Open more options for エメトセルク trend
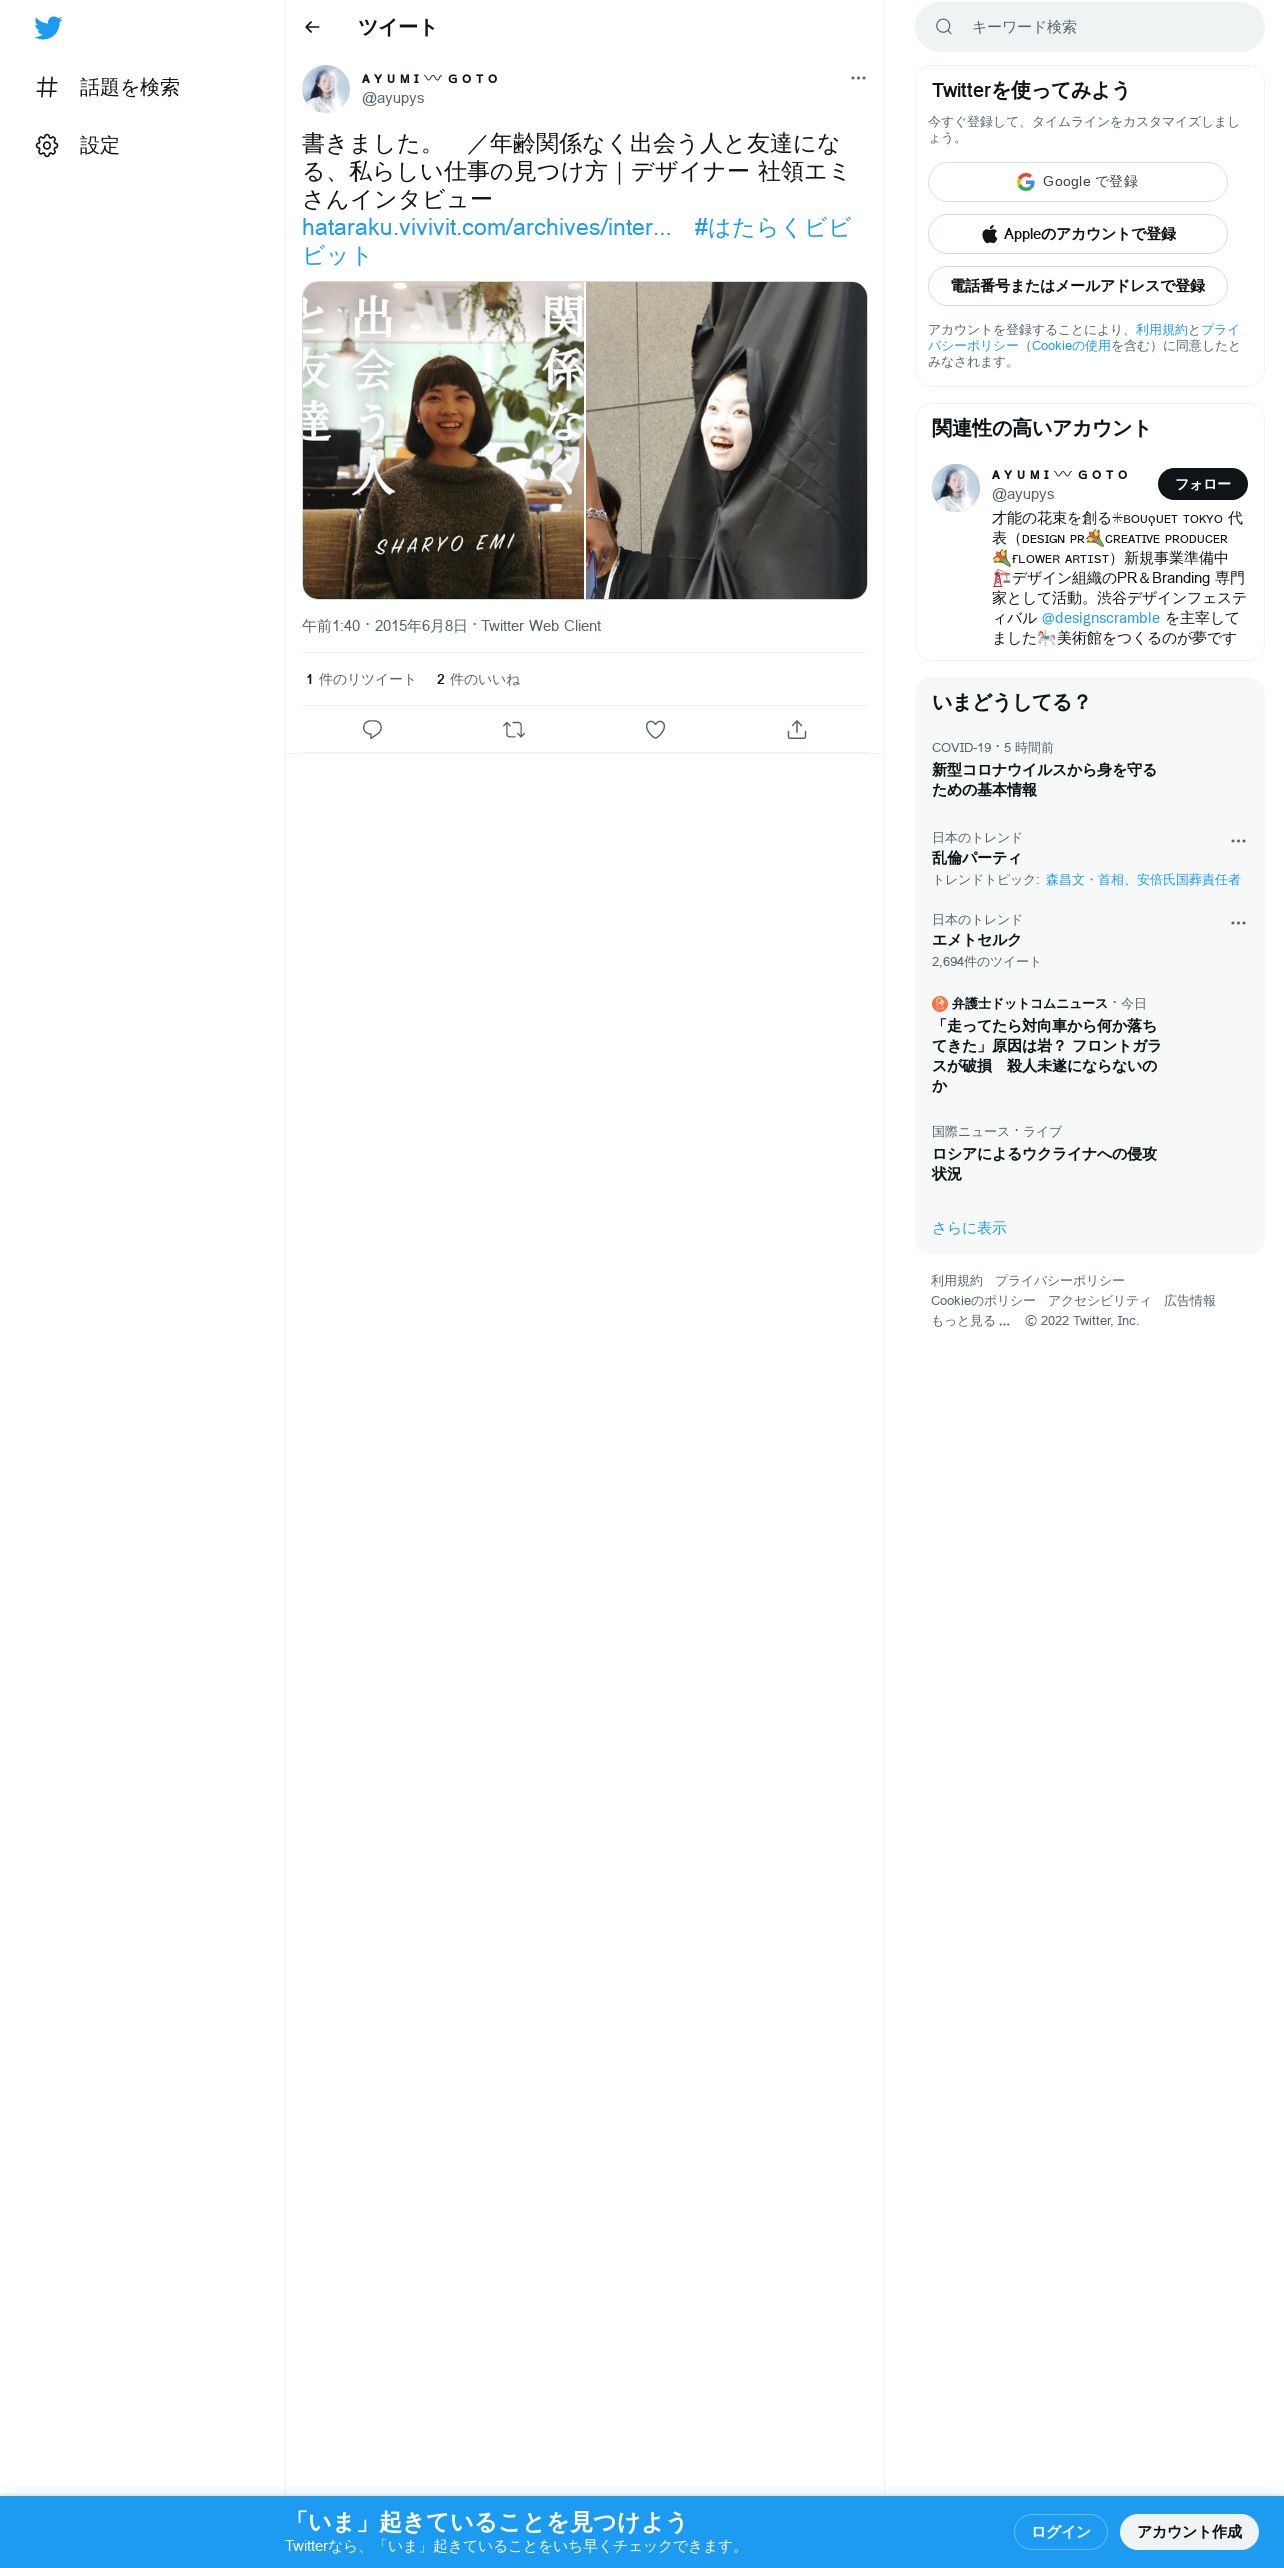 (x=1238, y=923)
